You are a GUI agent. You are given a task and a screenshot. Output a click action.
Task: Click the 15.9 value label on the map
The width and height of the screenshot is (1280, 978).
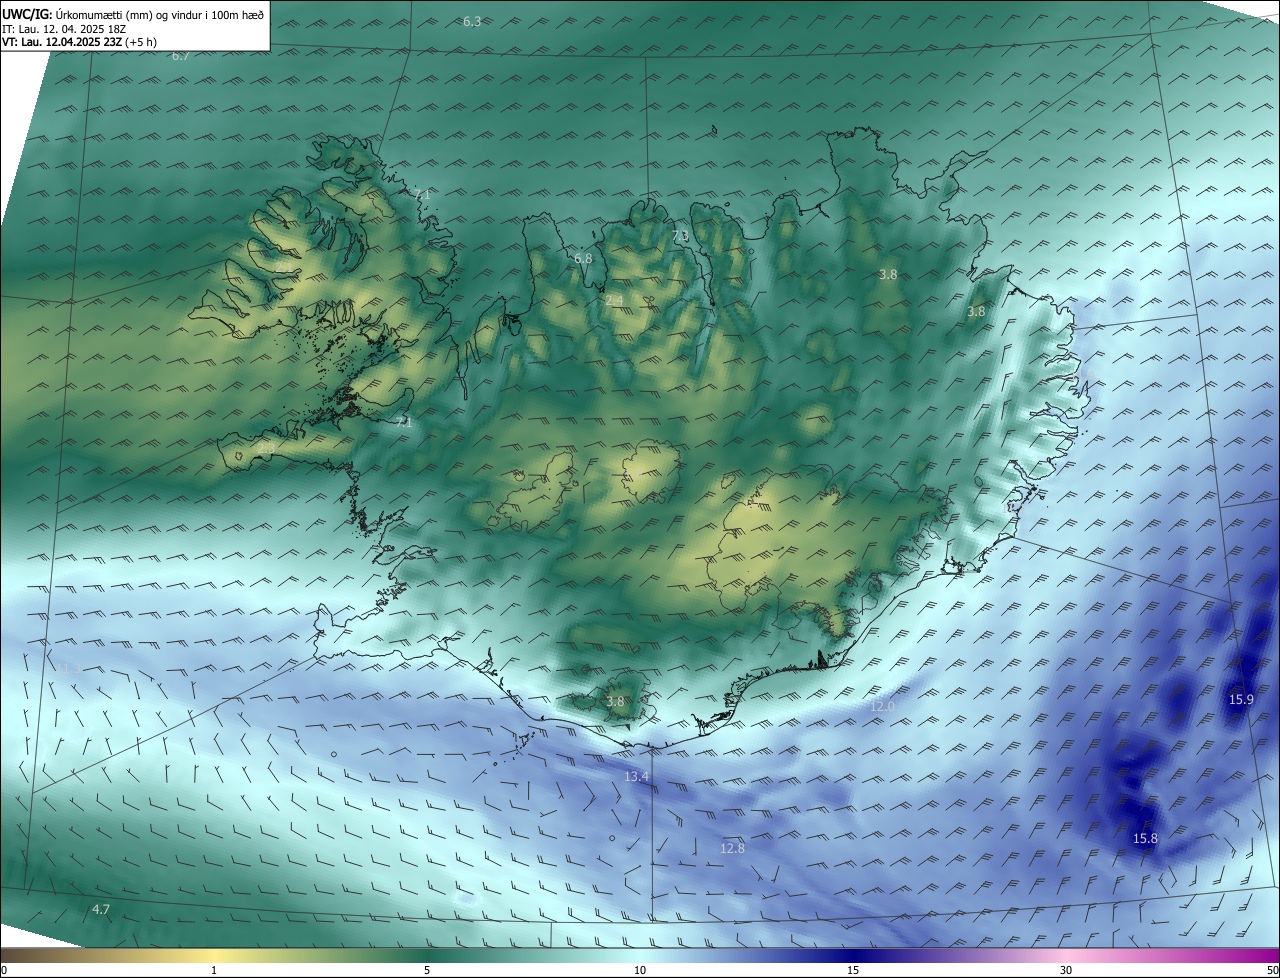(x=1240, y=700)
